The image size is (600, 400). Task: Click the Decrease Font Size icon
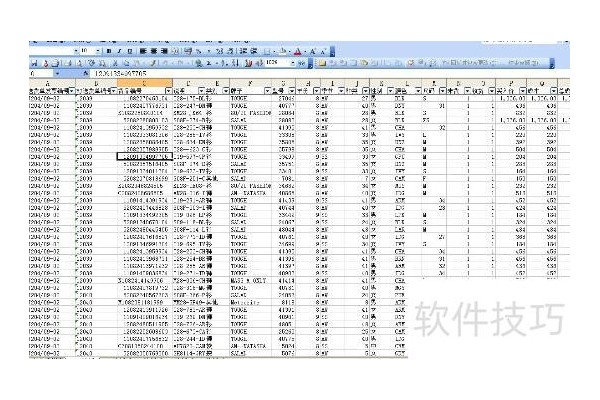point(323,51)
